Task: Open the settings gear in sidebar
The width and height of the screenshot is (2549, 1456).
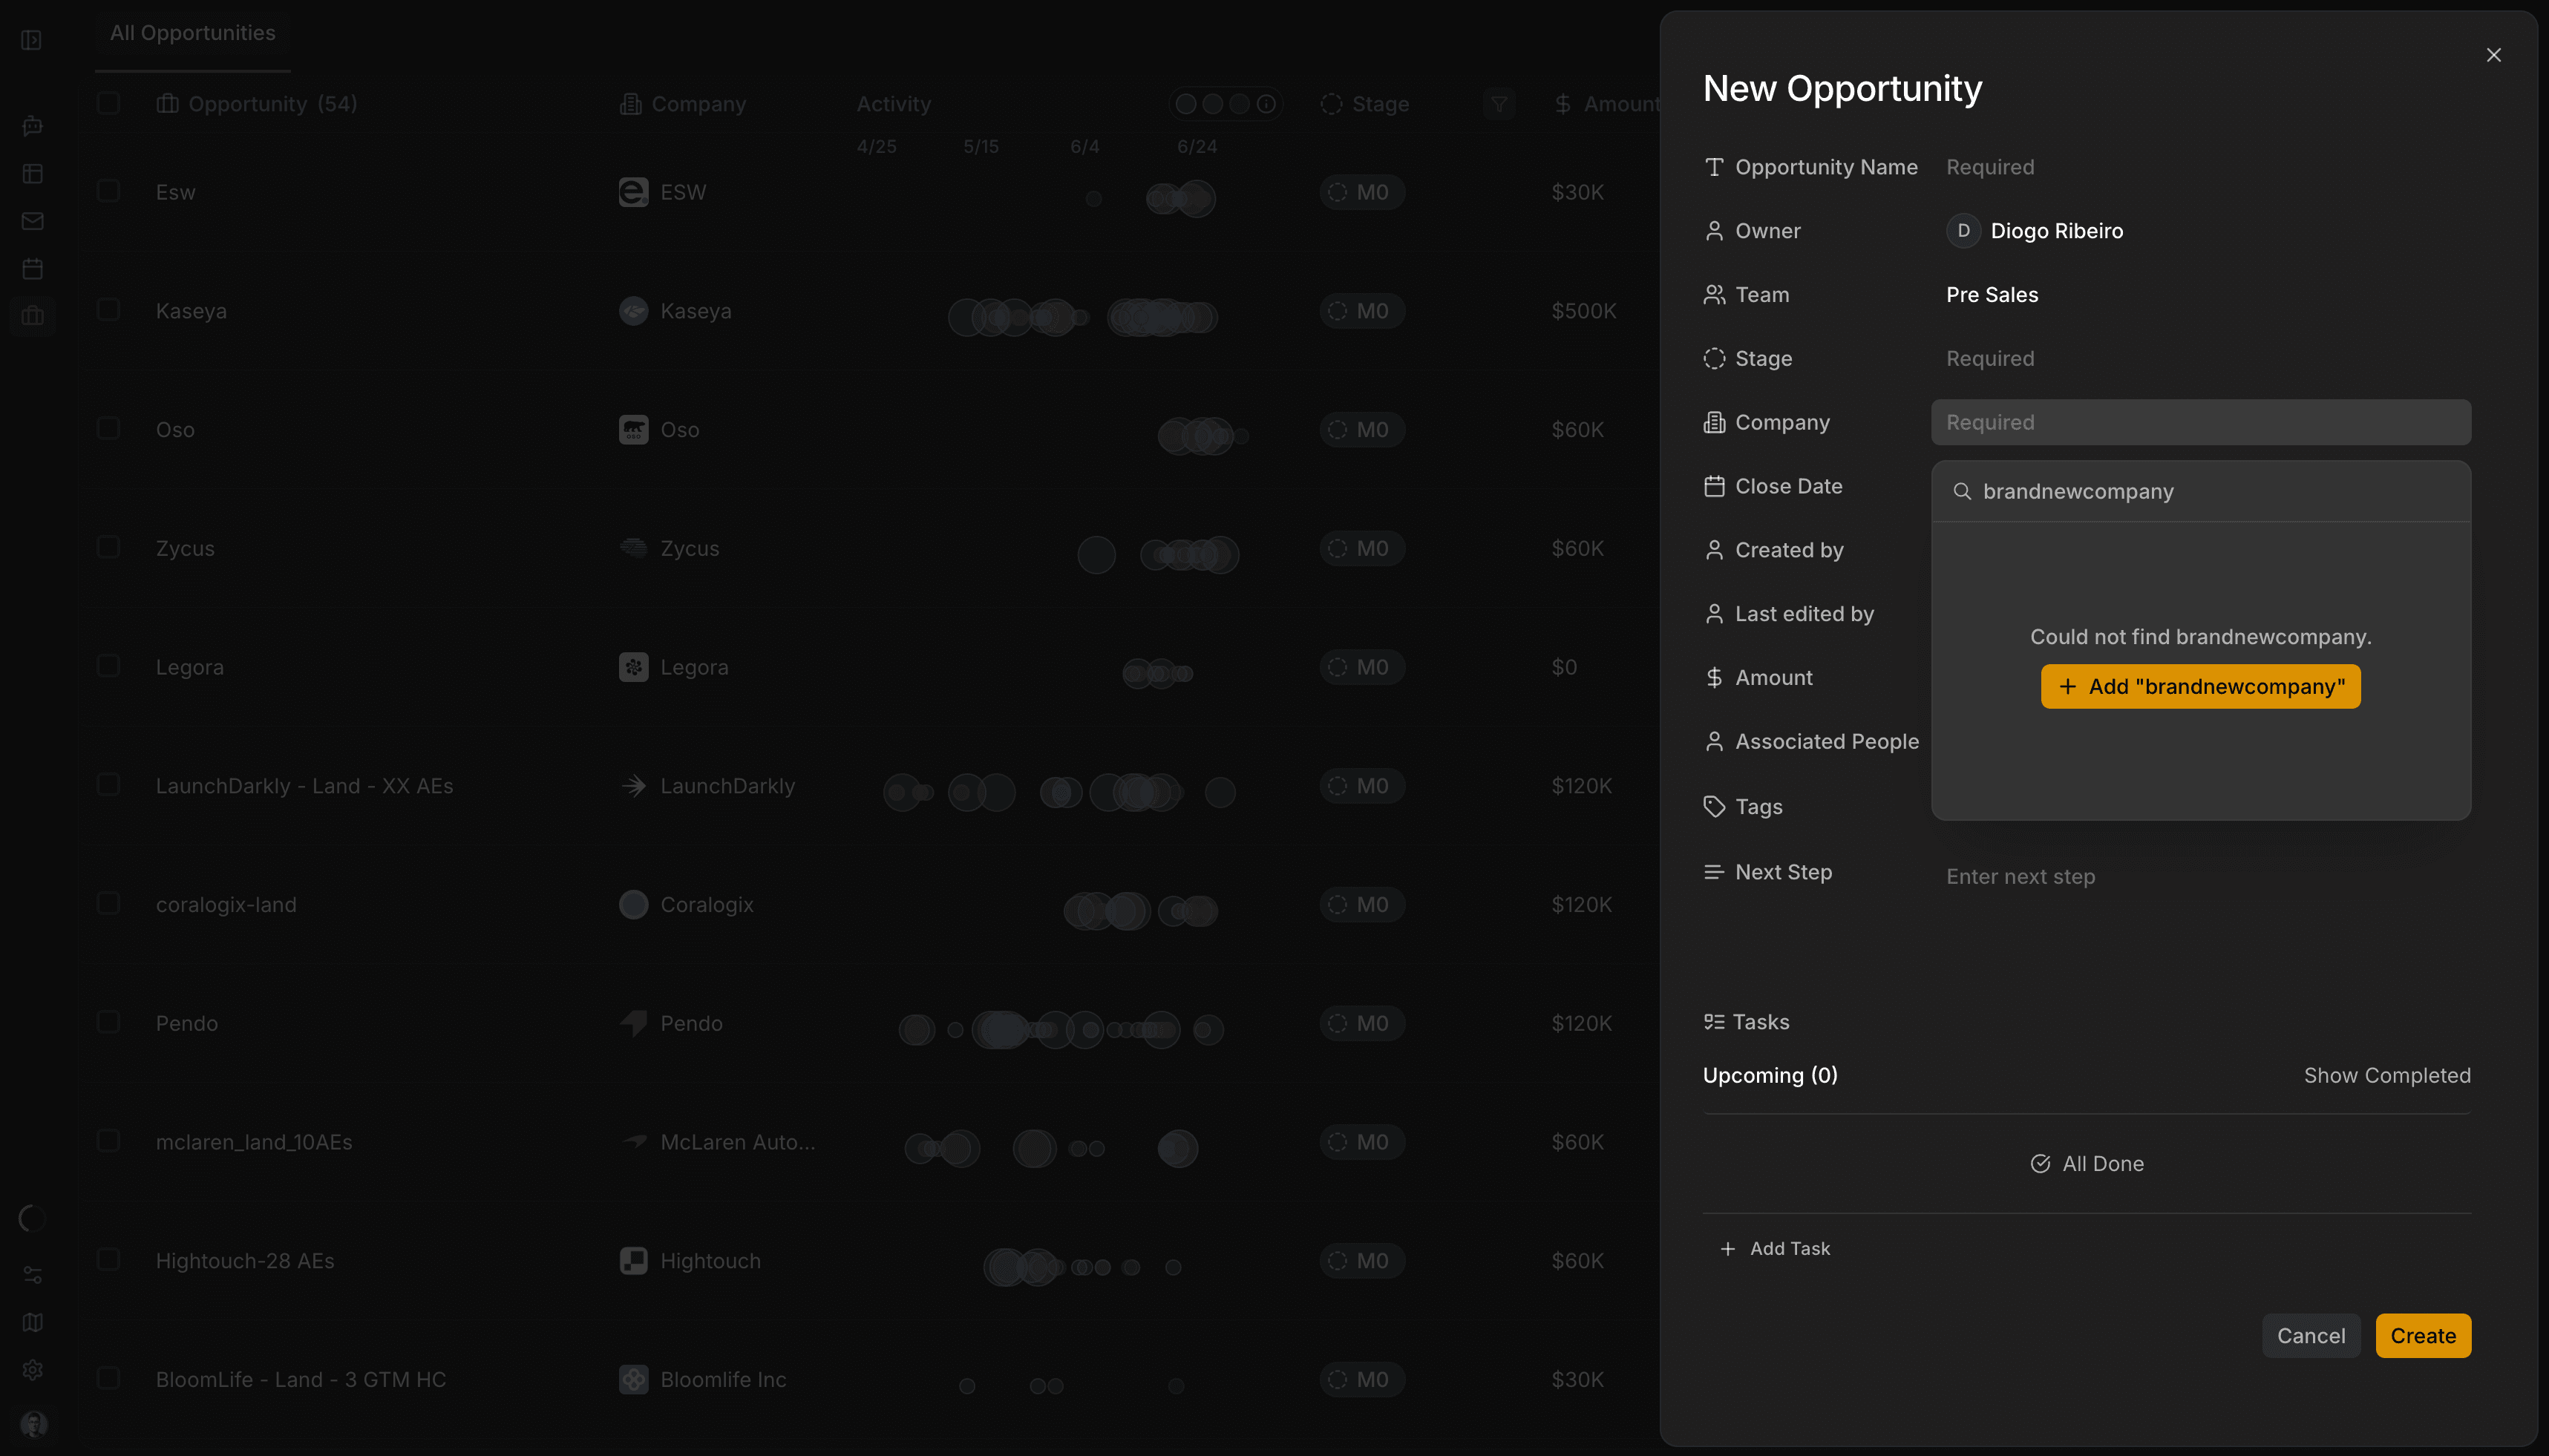Action: (x=33, y=1370)
